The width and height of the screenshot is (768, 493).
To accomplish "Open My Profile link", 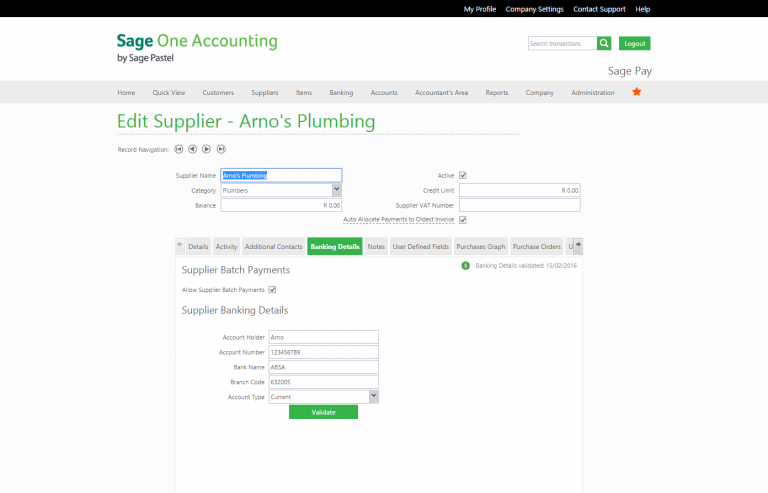I will coord(480,9).
